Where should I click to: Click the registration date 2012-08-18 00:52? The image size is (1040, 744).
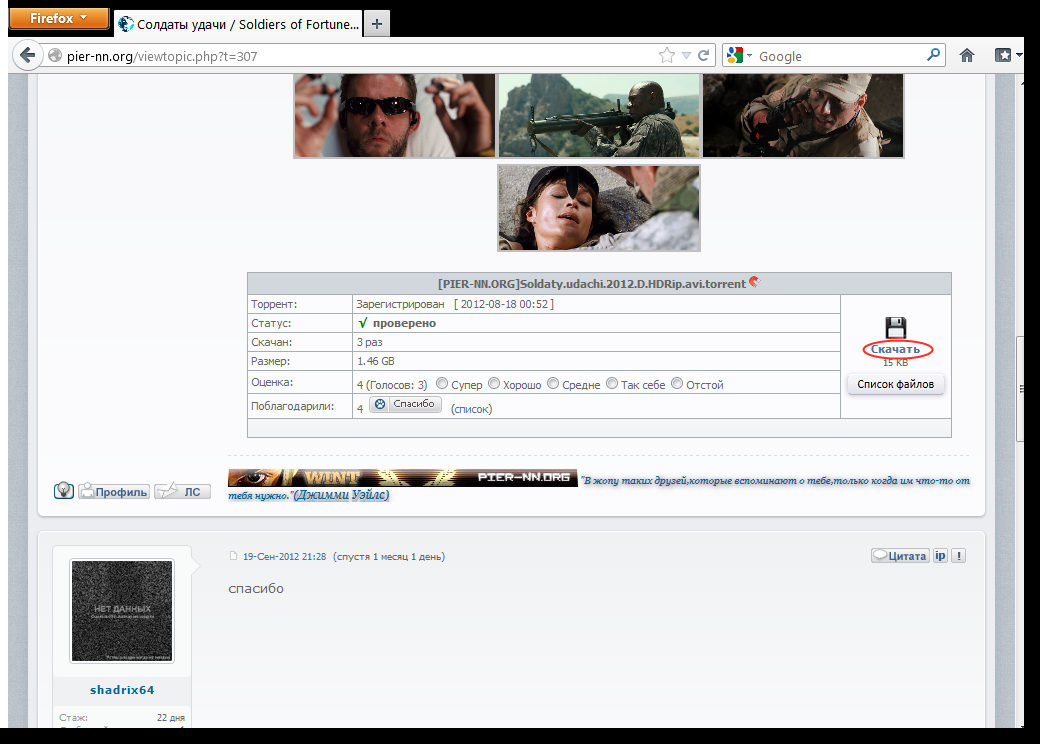(x=504, y=304)
